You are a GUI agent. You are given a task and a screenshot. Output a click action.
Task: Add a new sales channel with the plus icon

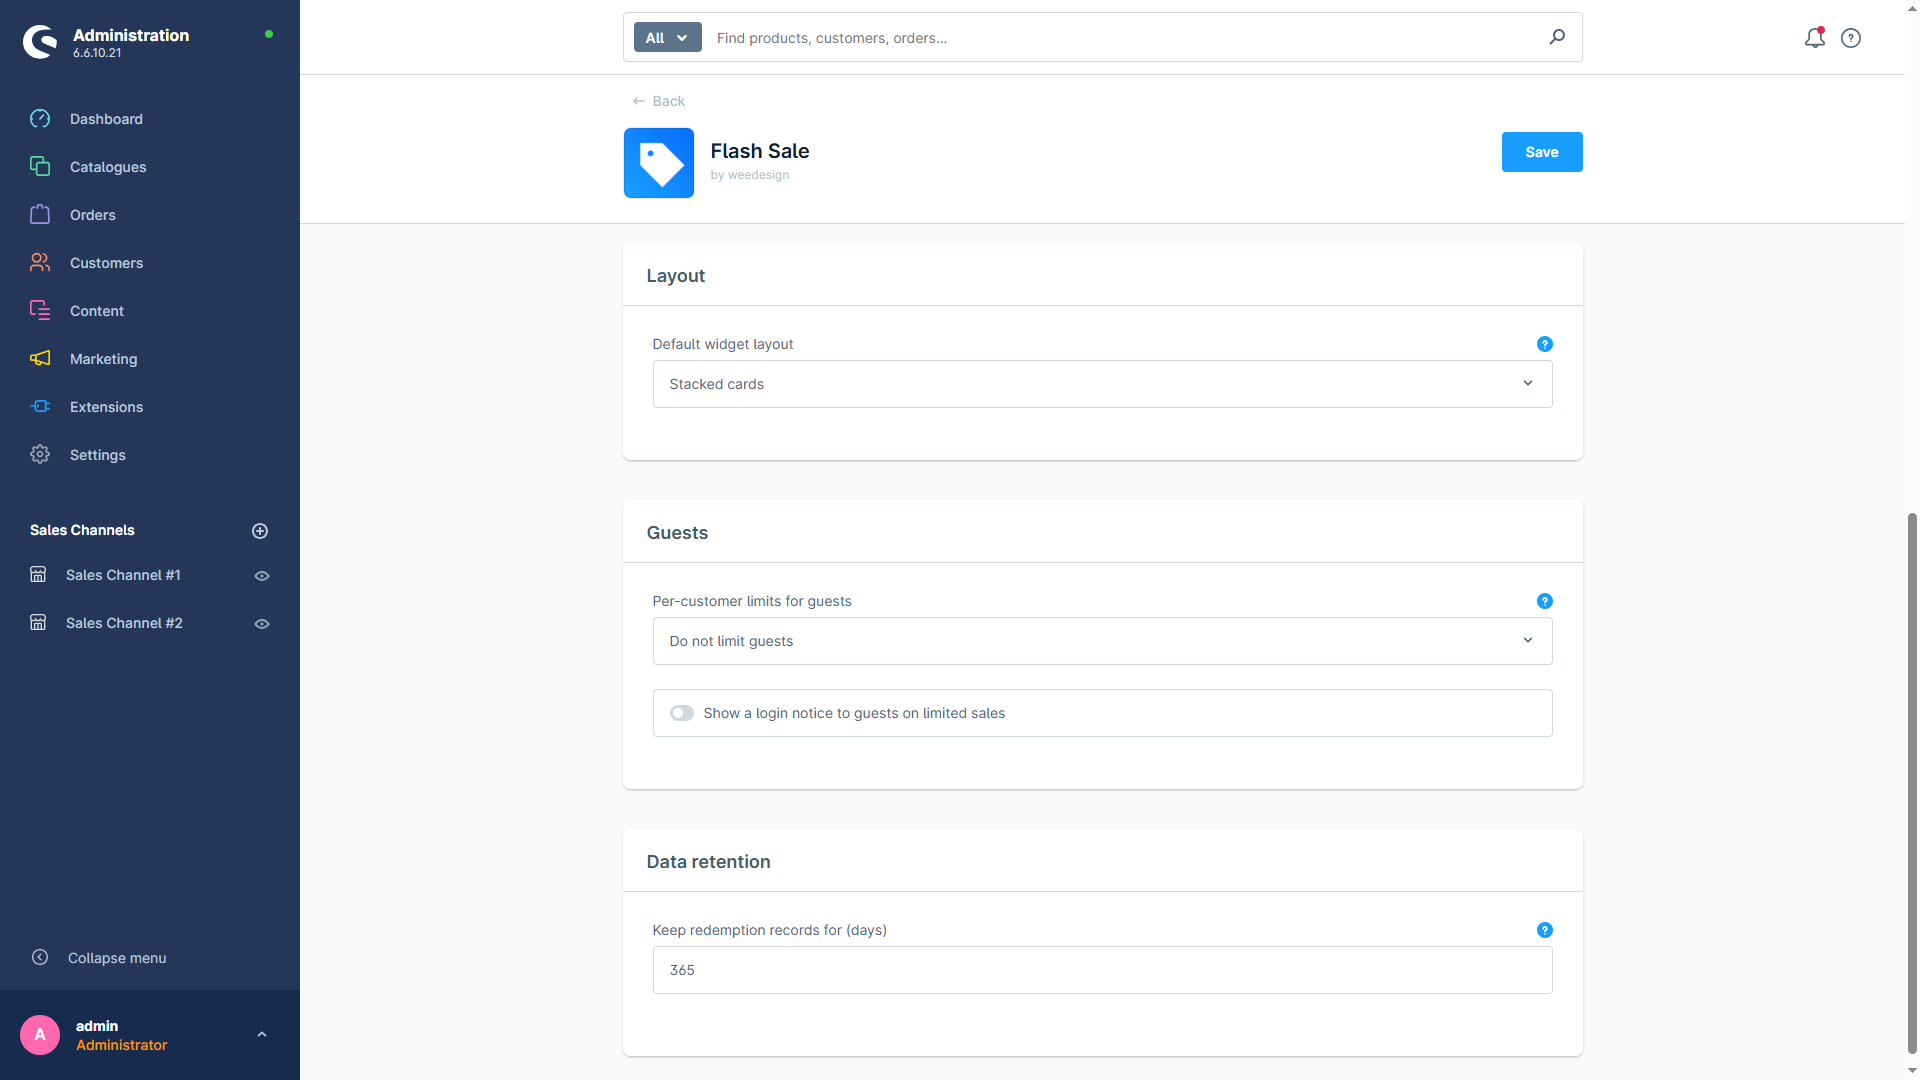click(260, 531)
